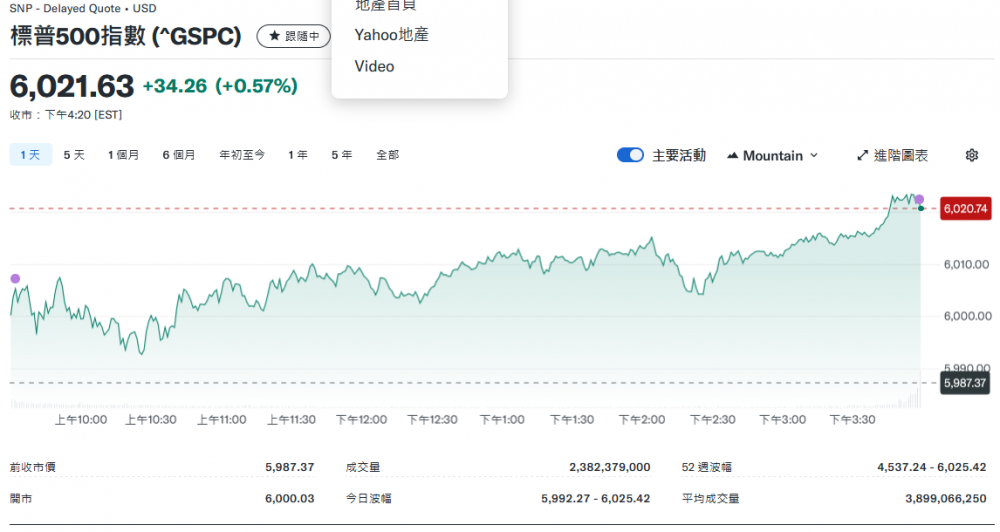Click the red 6,020.74 price label
Image resolution: width=1000 pixels, height=532 pixels.
point(965,208)
